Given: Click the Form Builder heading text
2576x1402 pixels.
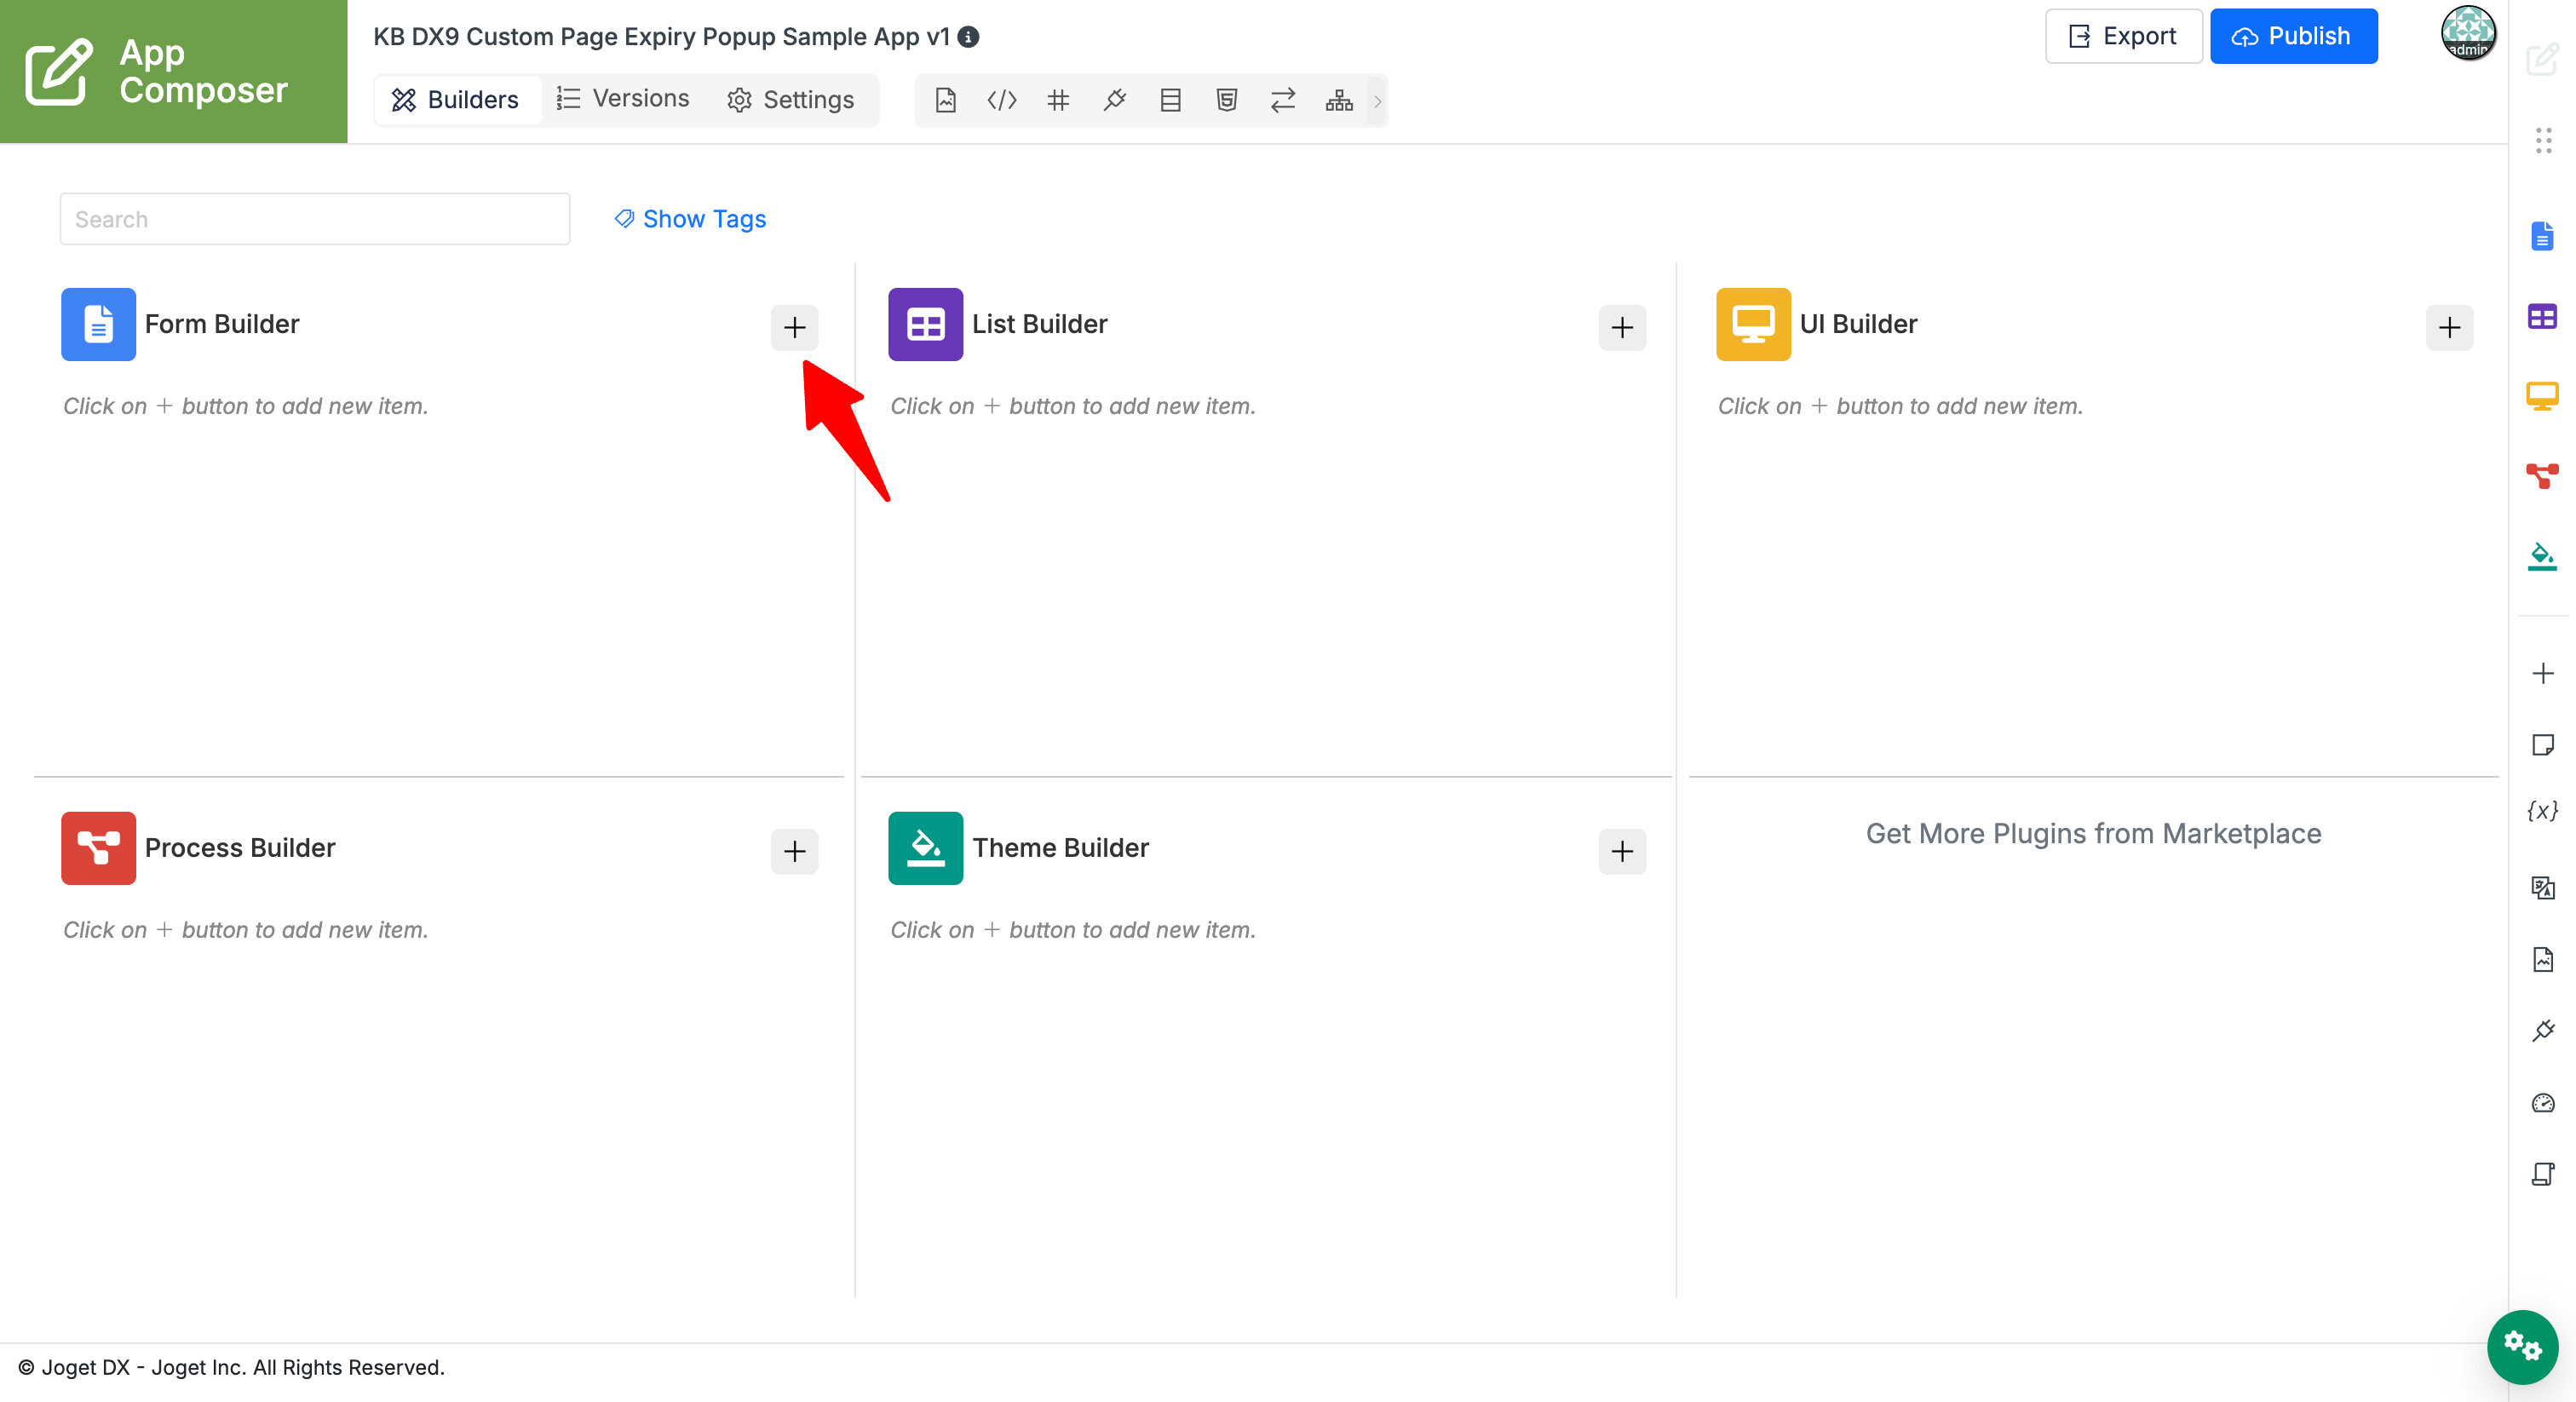Looking at the screenshot, I should click(222, 324).
